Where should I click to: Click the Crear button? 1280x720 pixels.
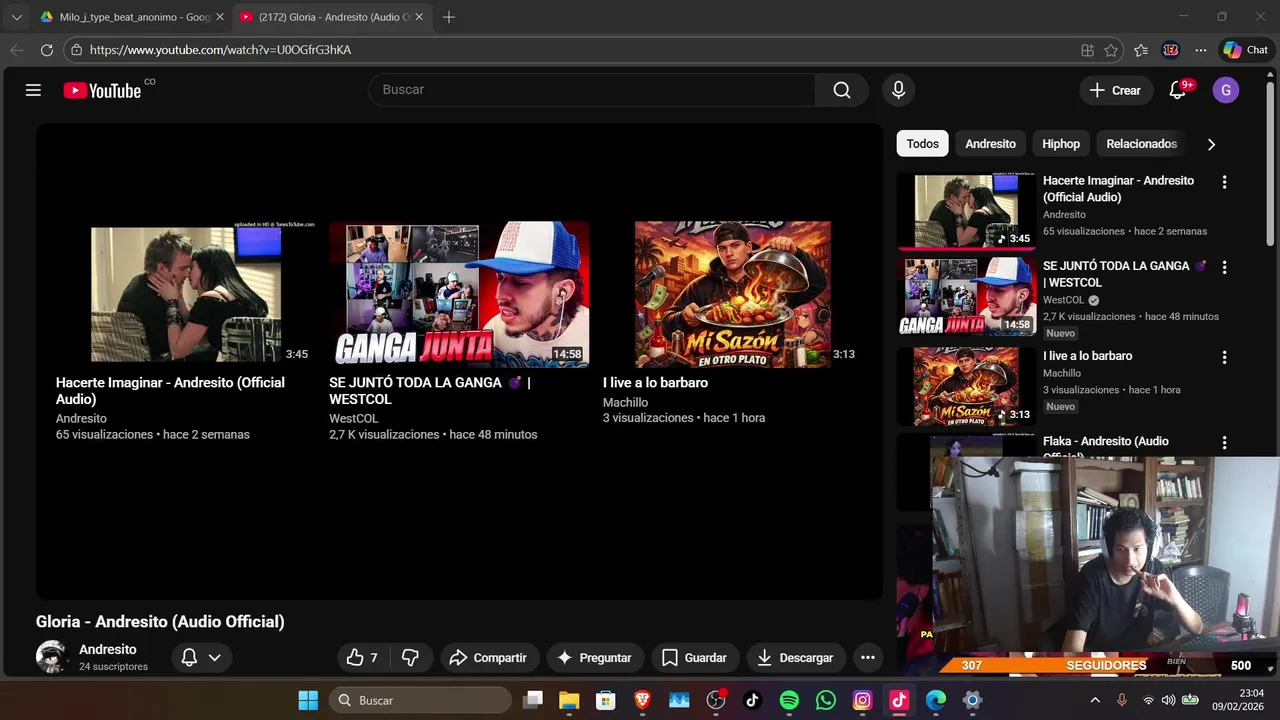pyautogui.click(x=1115, y=90)
